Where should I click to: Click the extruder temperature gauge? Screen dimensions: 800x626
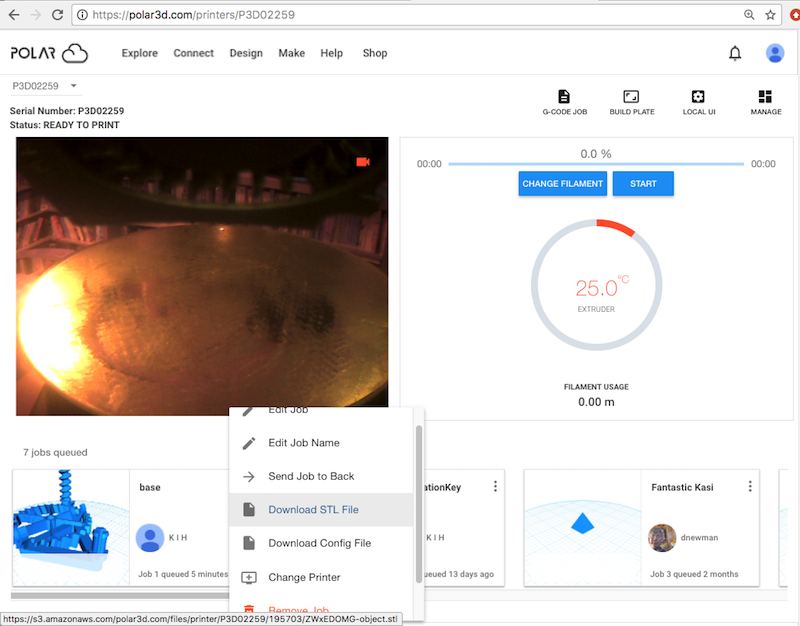point(596,285)
